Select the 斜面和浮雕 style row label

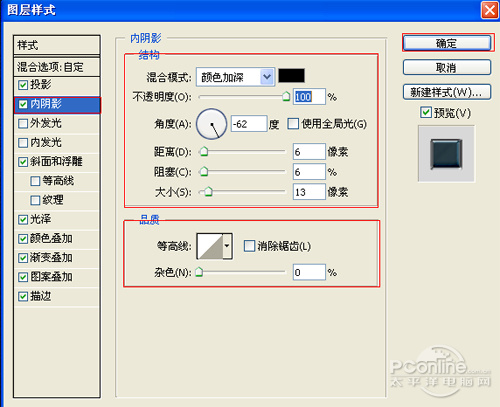56,162
